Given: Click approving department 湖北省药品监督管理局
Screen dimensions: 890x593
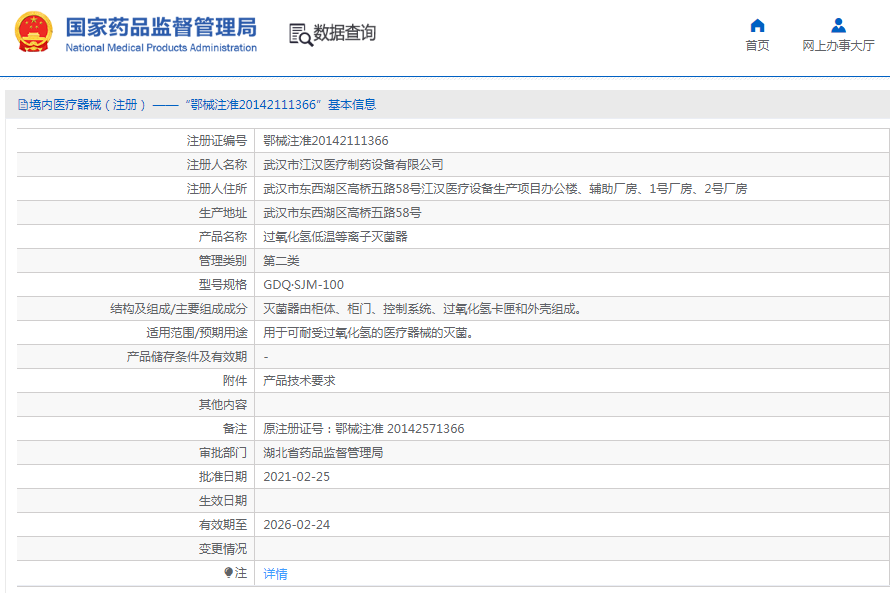Looking at the screenshot, I should pos(323,453).
